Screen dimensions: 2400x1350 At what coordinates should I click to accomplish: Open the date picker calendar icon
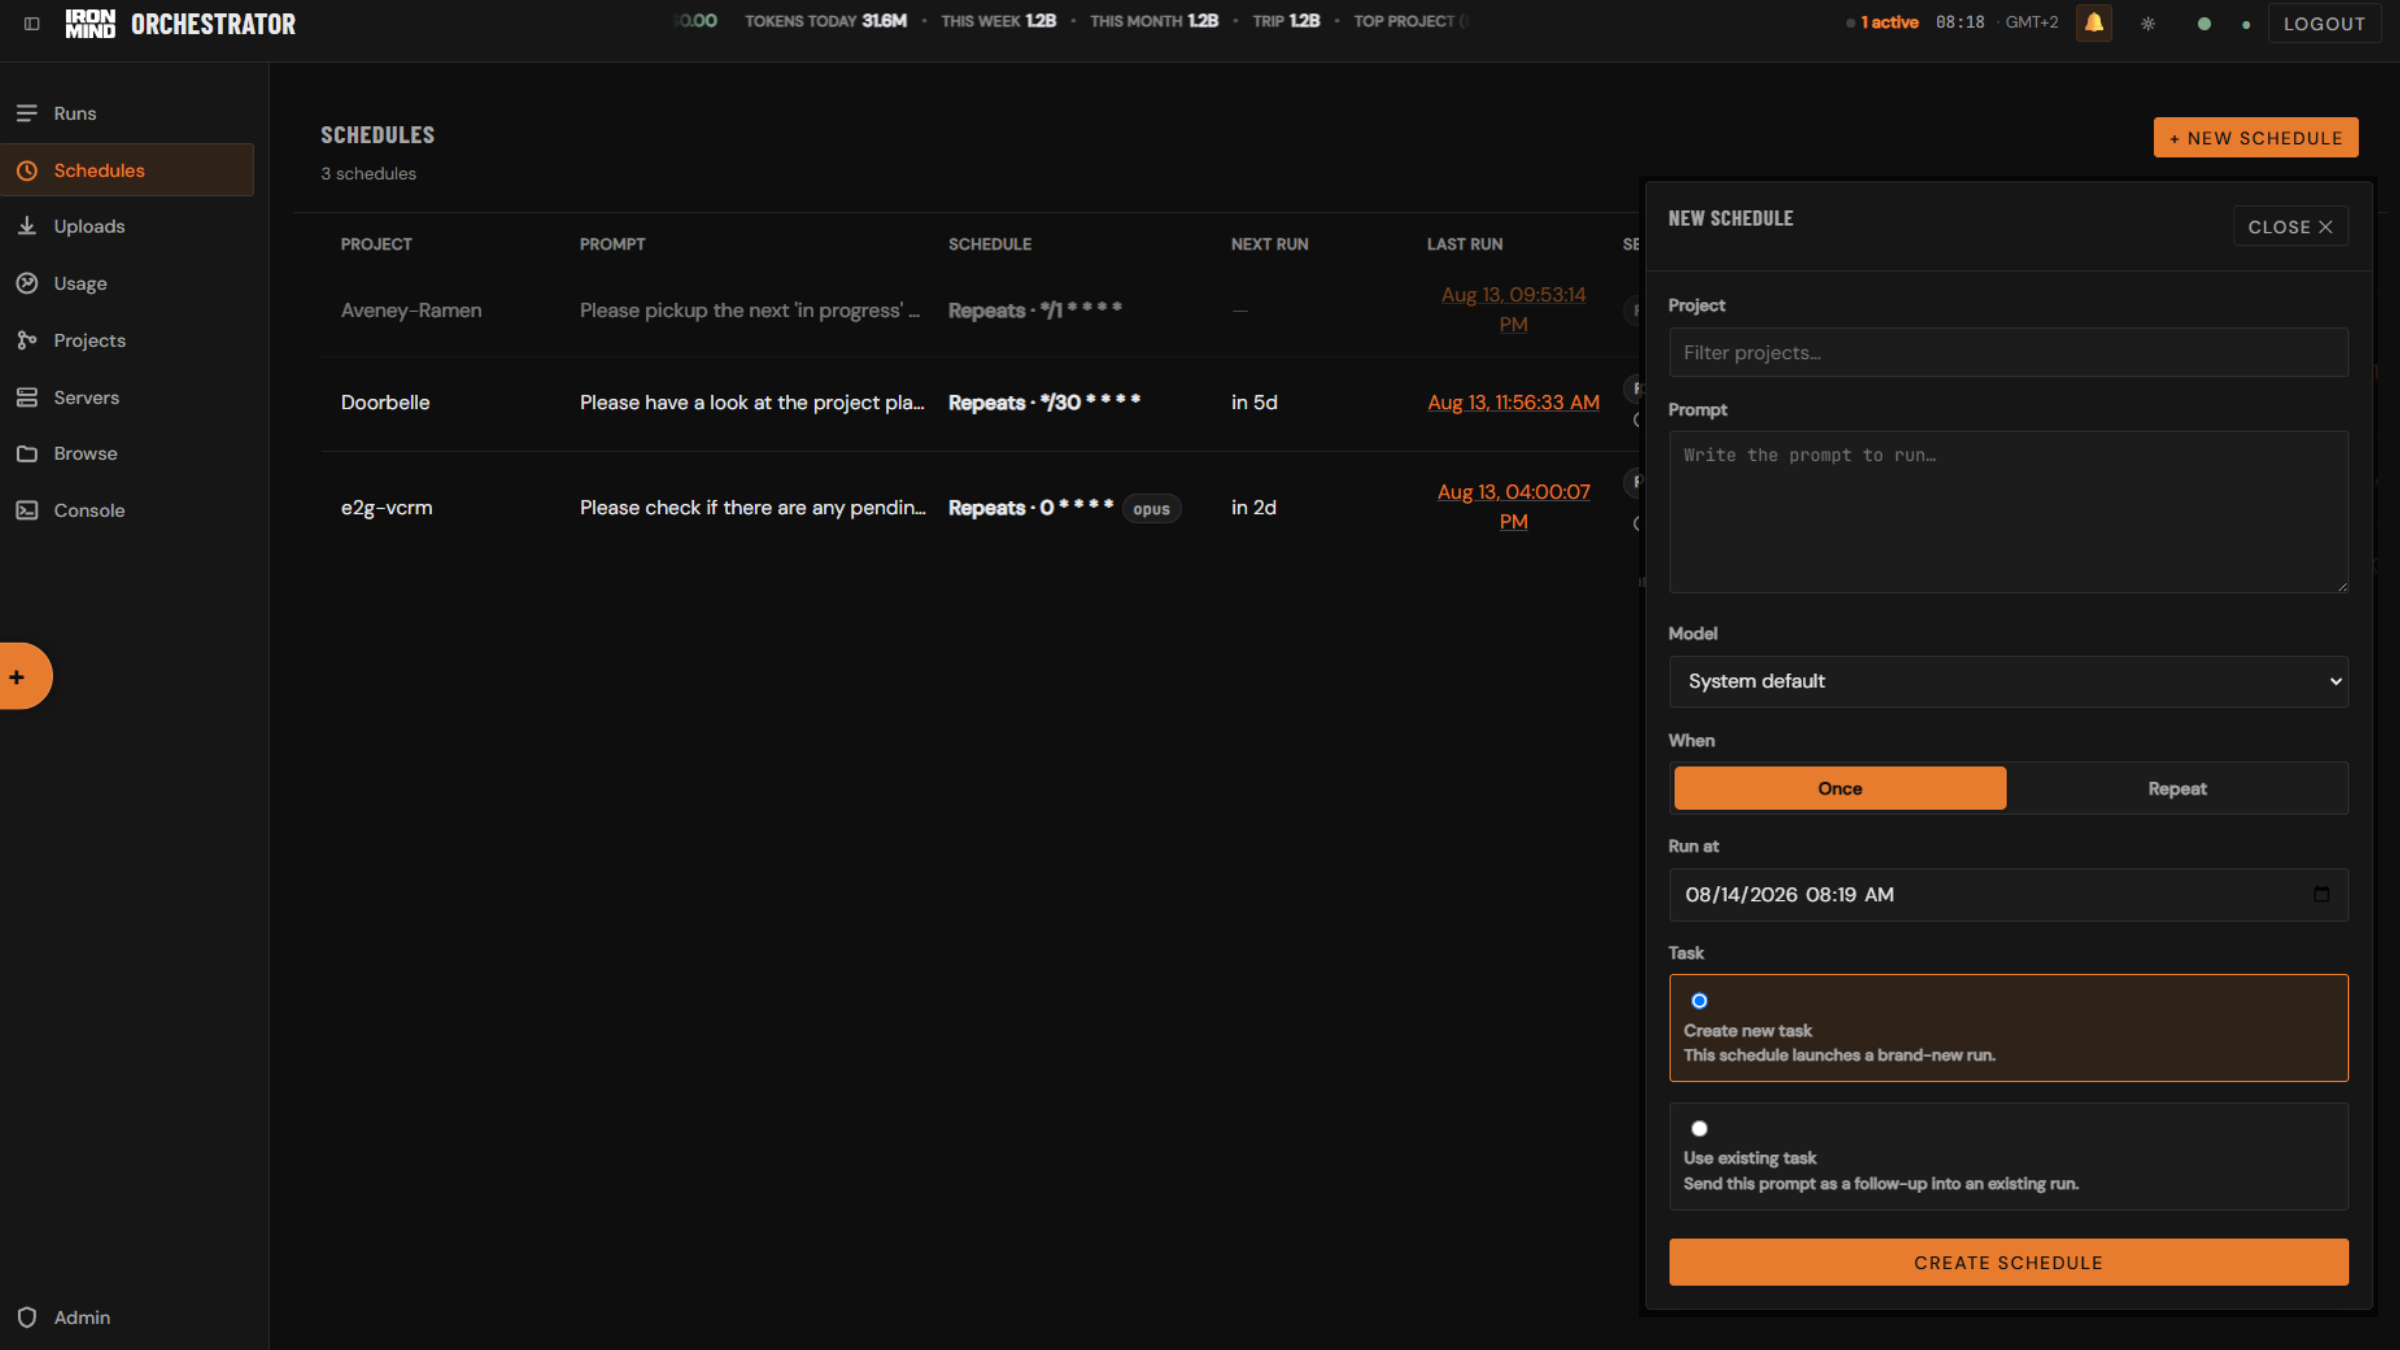2321,894
